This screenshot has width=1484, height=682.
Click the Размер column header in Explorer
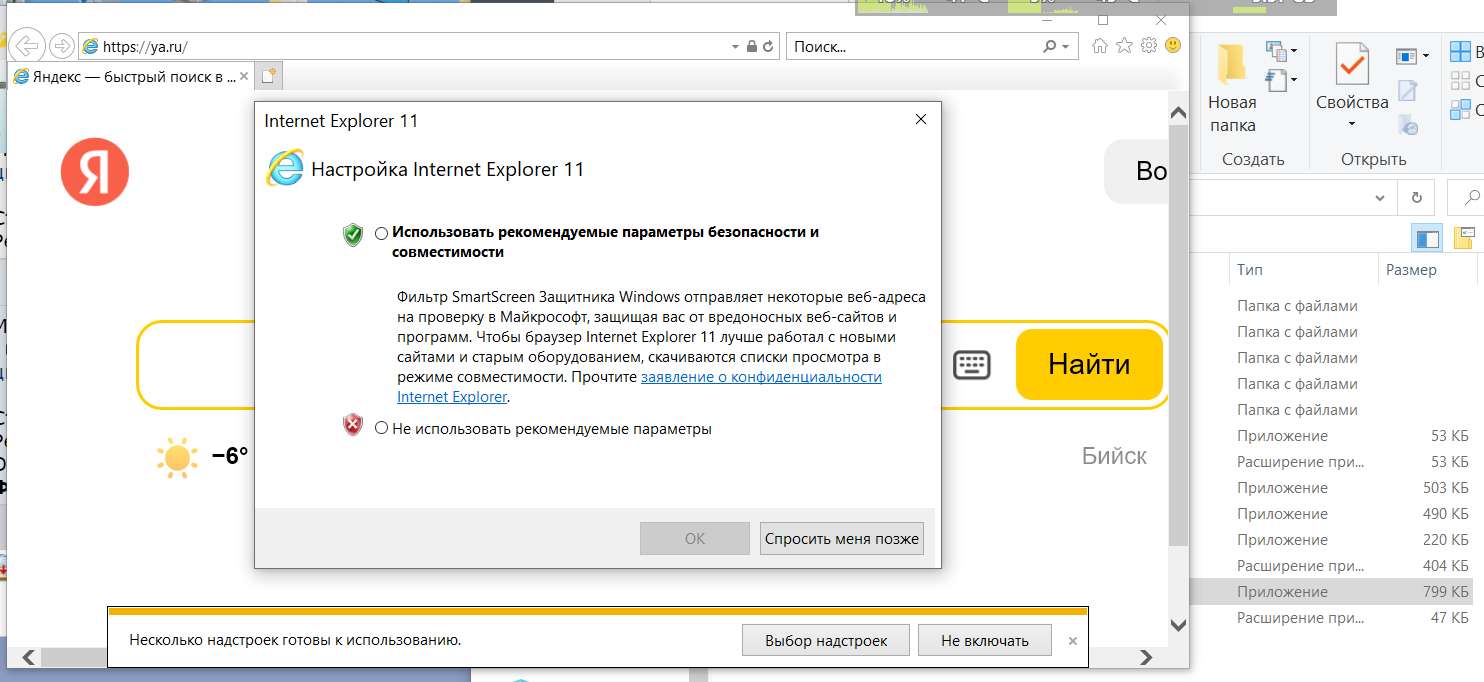[x=1410, y=270]
